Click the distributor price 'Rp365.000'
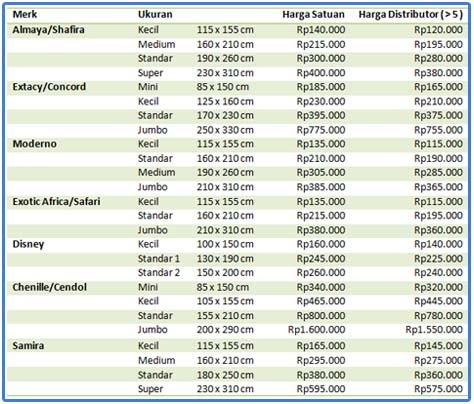 click(x=438, y=187)
